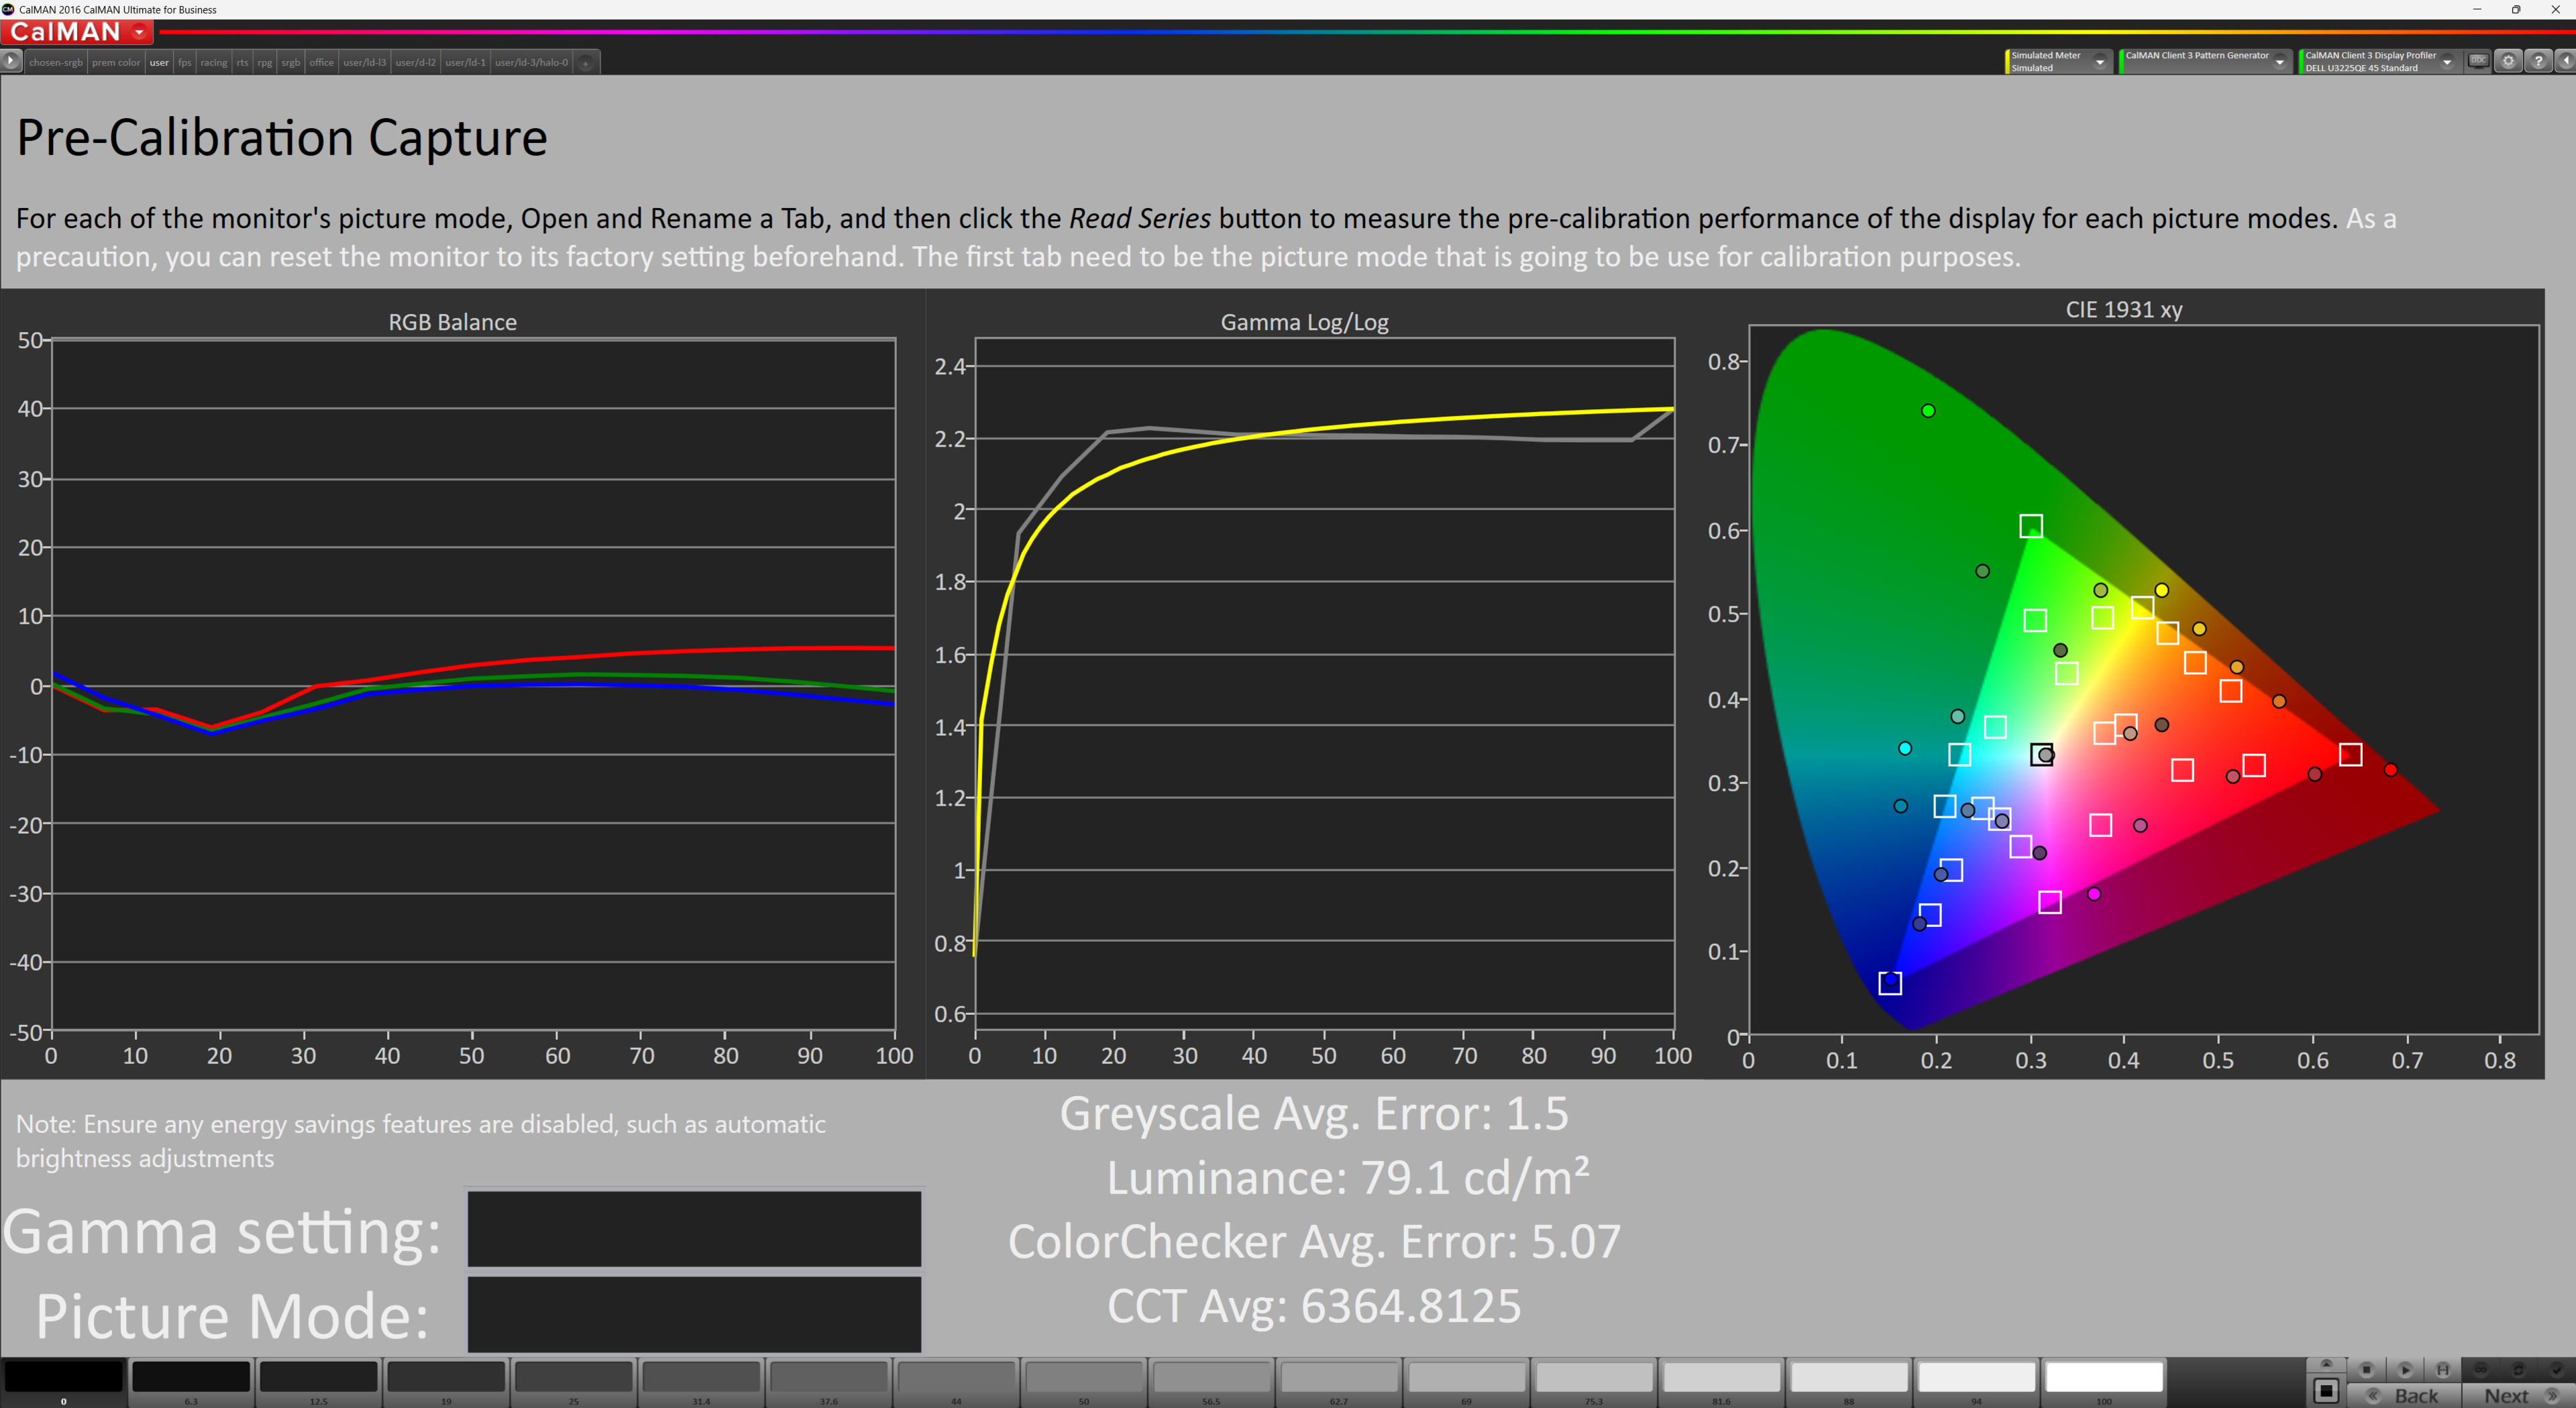Open the Display Profiler dropdown
Screen dimensions: 2576x1408
2447,62
